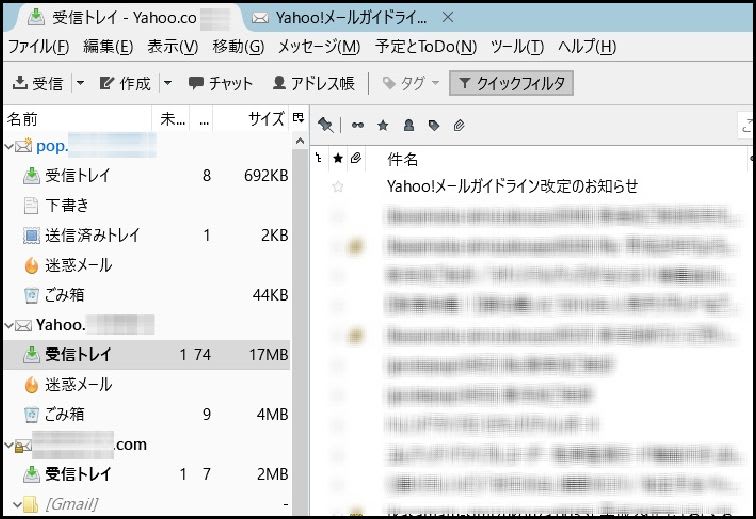Click the 下書き draft page icon
The height and width of the screenshot is (519, 756).
click(30, 205)
